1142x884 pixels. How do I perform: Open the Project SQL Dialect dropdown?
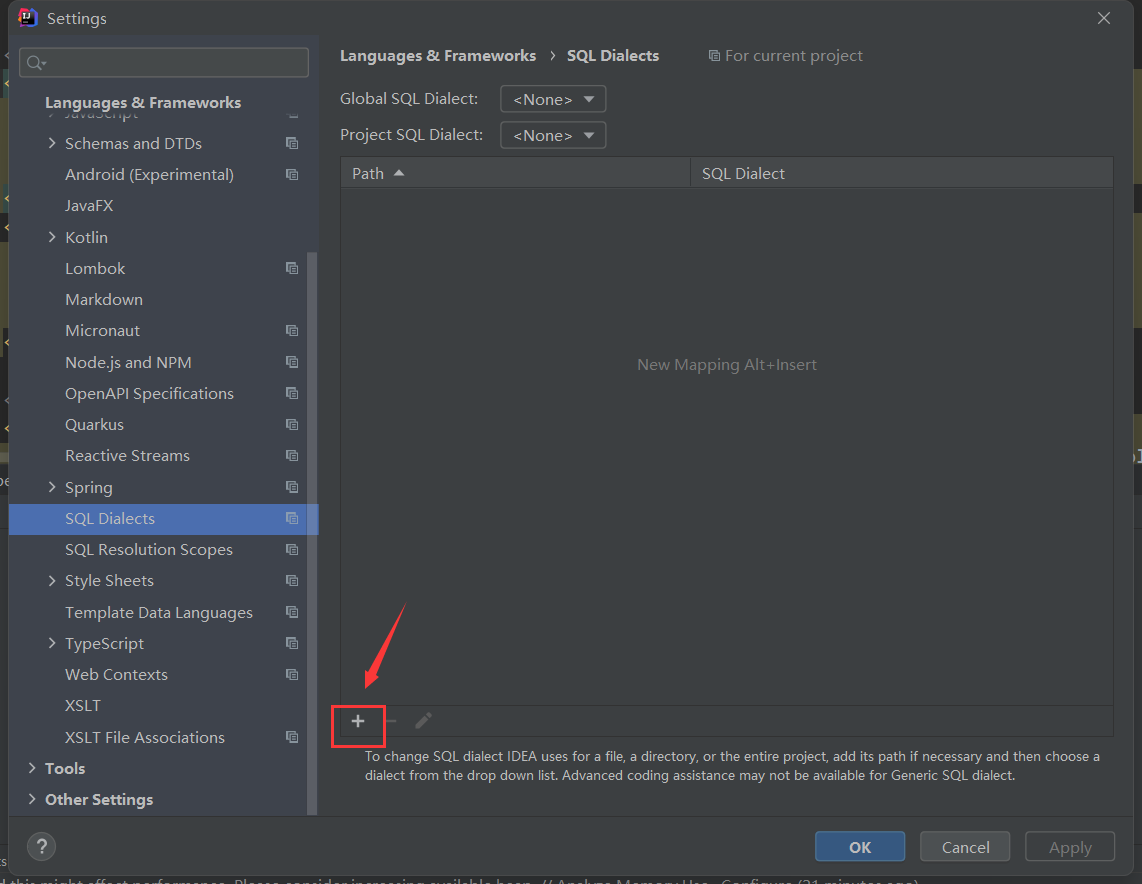[x=553, y=135]
